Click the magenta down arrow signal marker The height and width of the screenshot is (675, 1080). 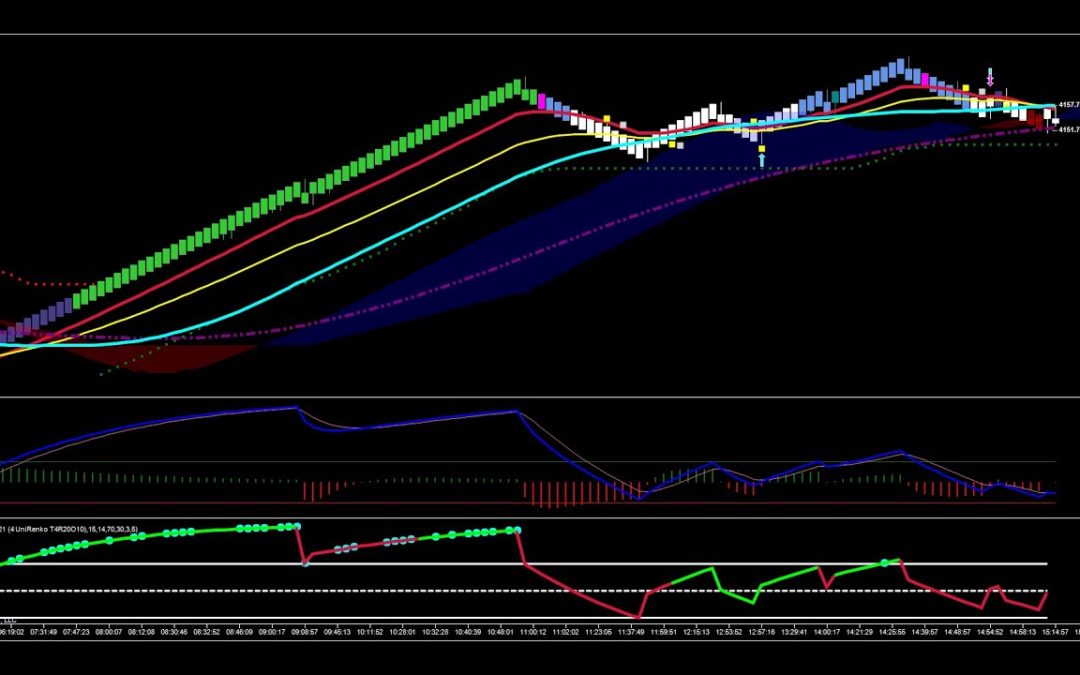coord(990,76)
